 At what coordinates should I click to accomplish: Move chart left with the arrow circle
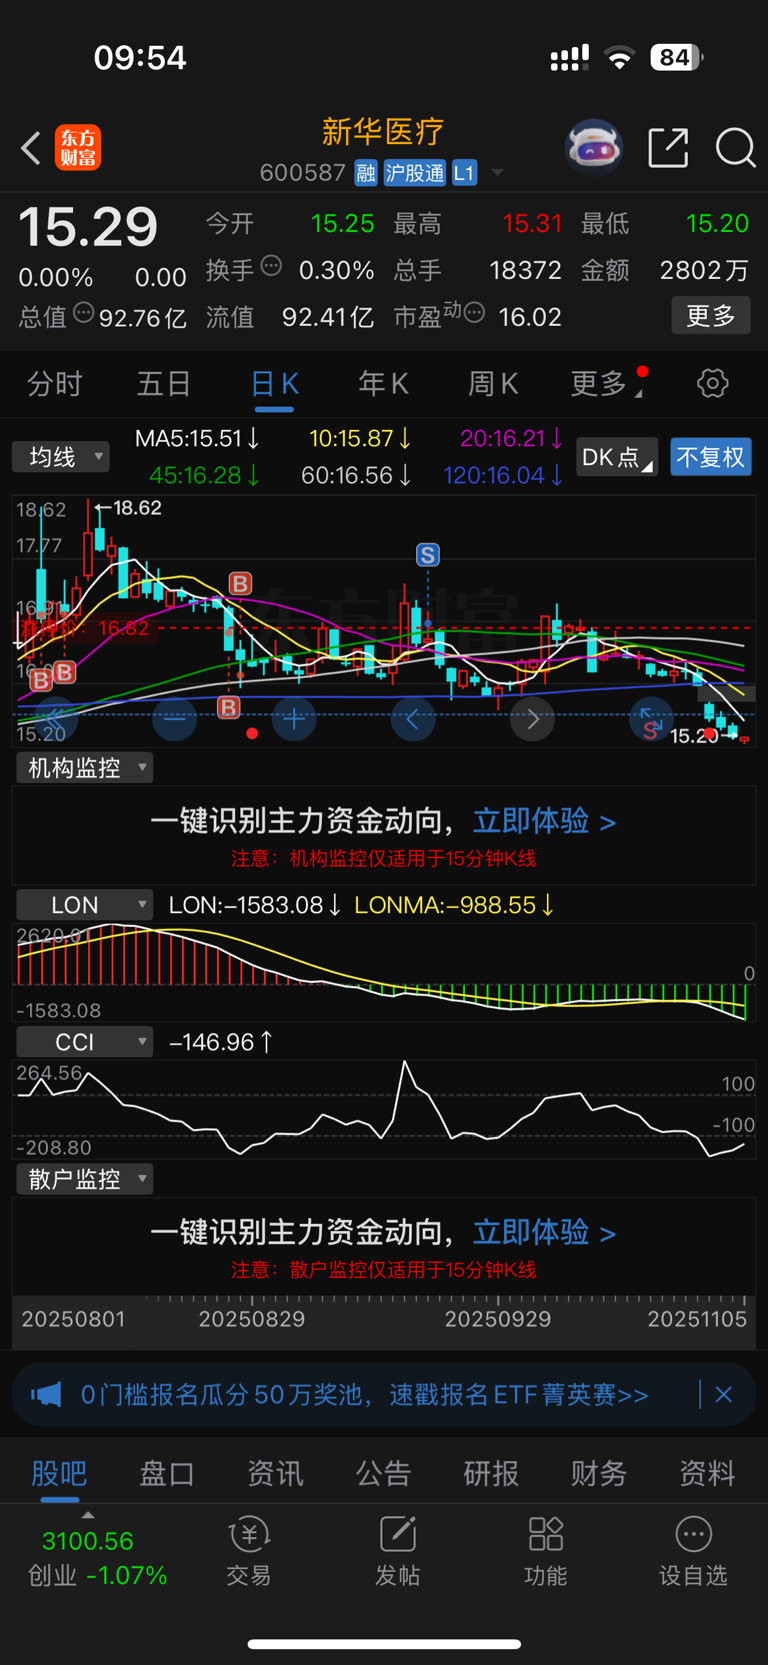(412, 718)
